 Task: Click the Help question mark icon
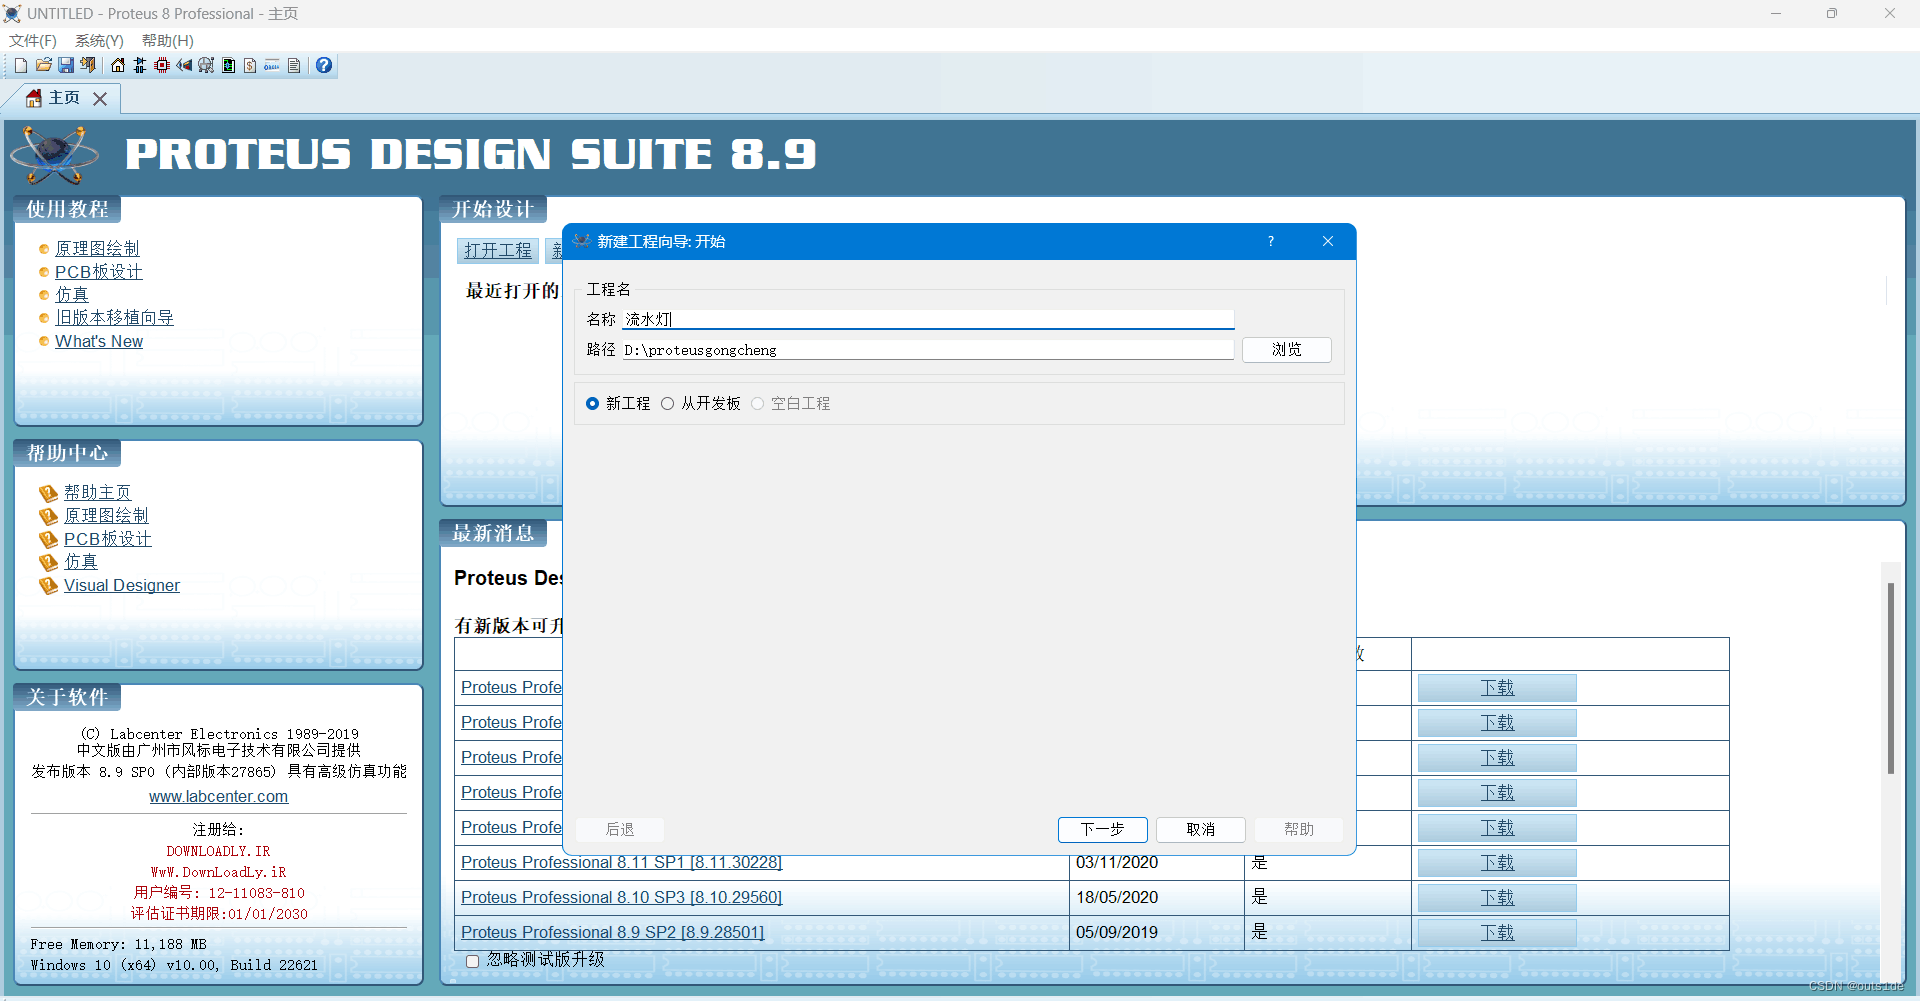click(323, 65)
